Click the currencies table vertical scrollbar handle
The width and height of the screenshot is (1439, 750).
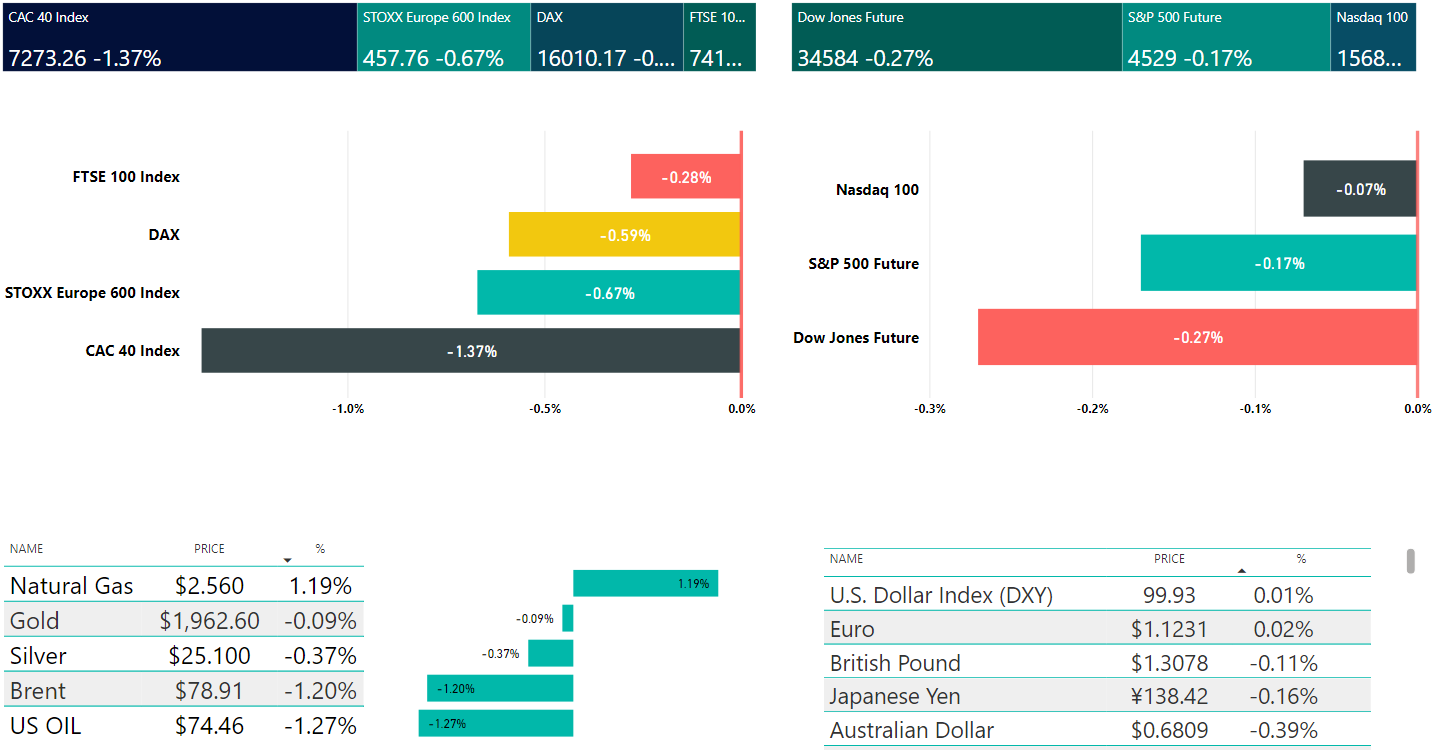pyautogui.click(x=1411, y=561)
